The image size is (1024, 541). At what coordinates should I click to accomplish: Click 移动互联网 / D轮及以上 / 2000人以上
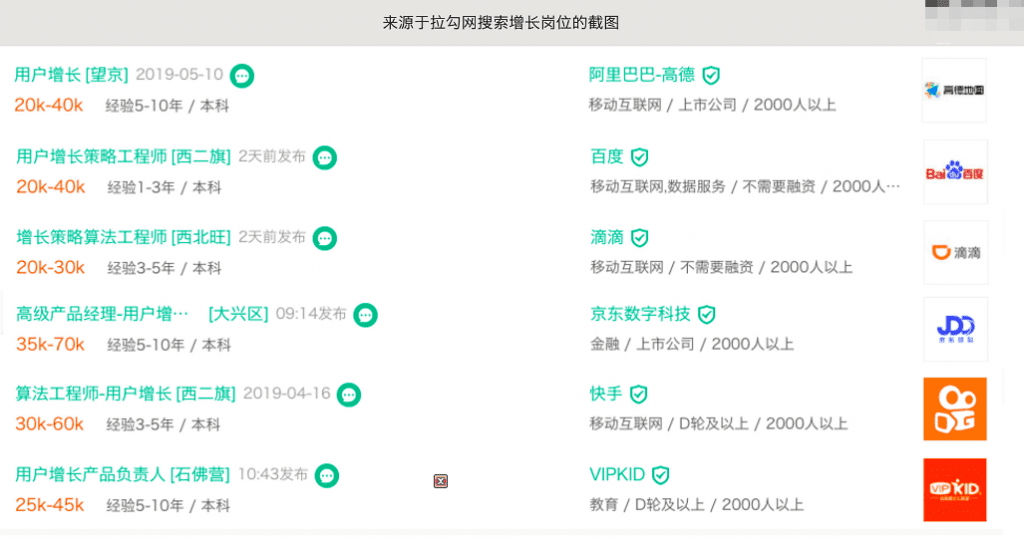pyautogui.click(x=718, y=424)
